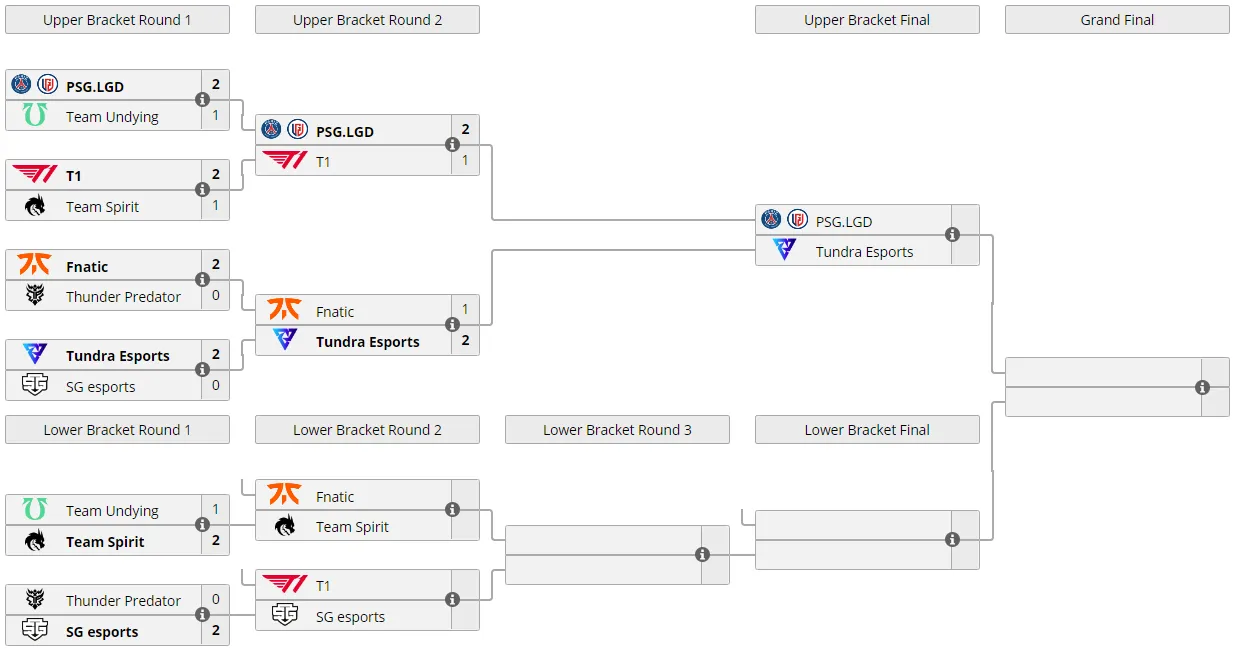The height and width of the screenshot is (659, 1235).
Task: Click info icon on Upper Bracket Final match
Action: [952, 235]
